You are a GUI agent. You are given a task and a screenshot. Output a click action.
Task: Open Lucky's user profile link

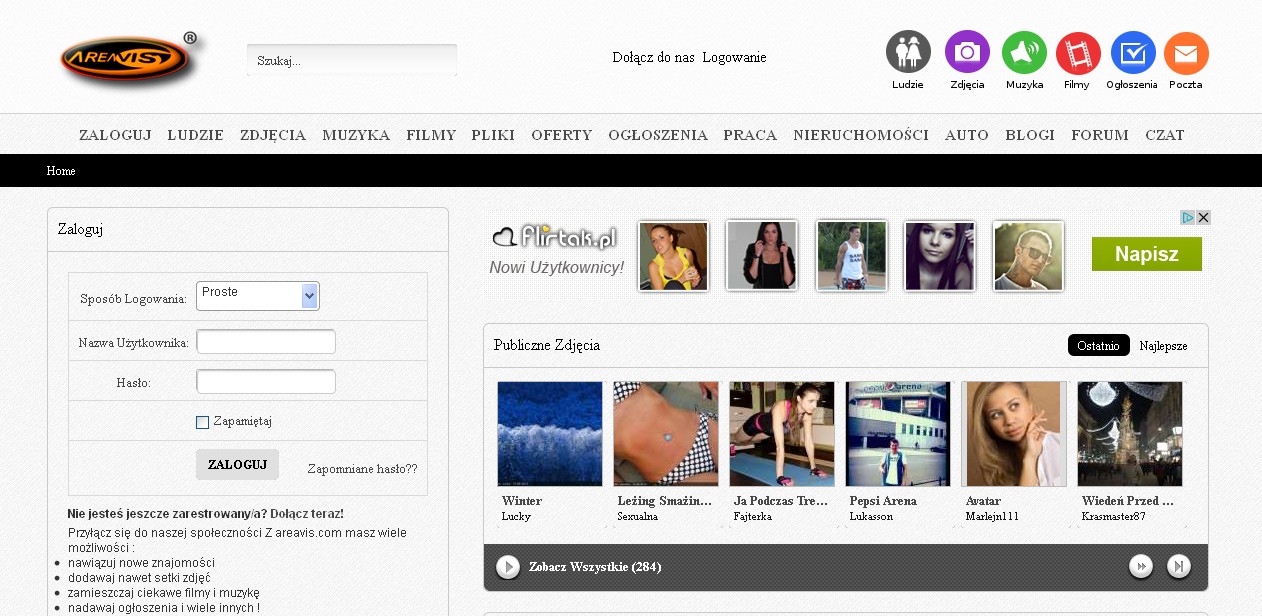[x=516, y=517]
